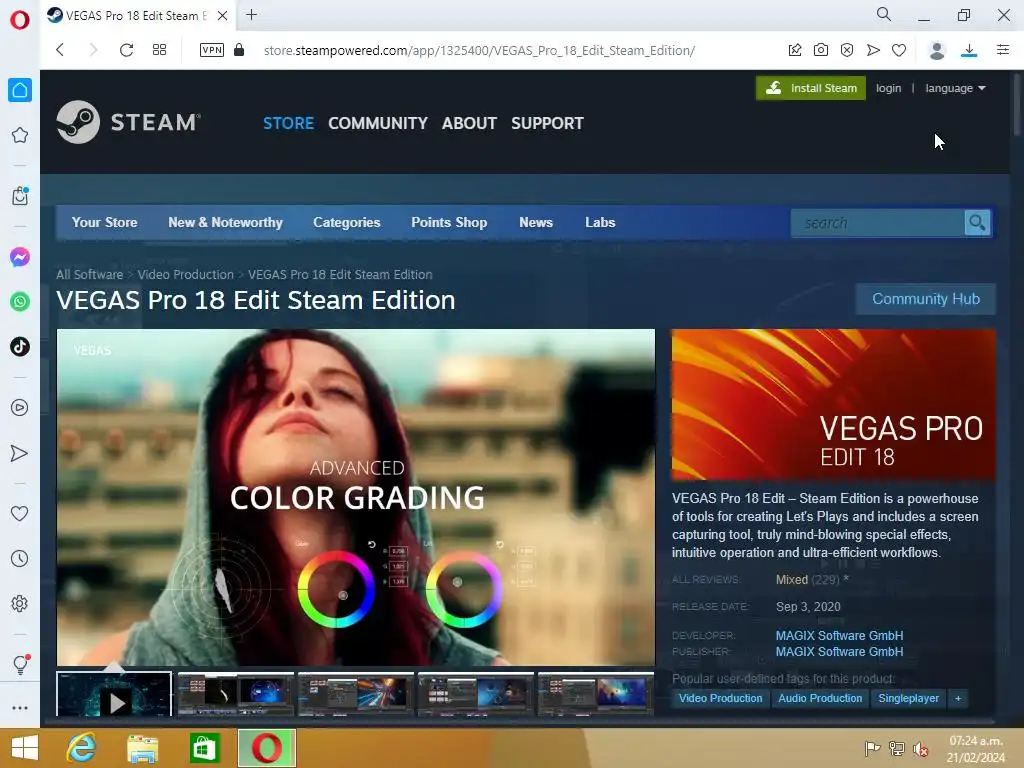1024x768 pixels.
Task: Click the address bar URL
Action: coord(479,50)
